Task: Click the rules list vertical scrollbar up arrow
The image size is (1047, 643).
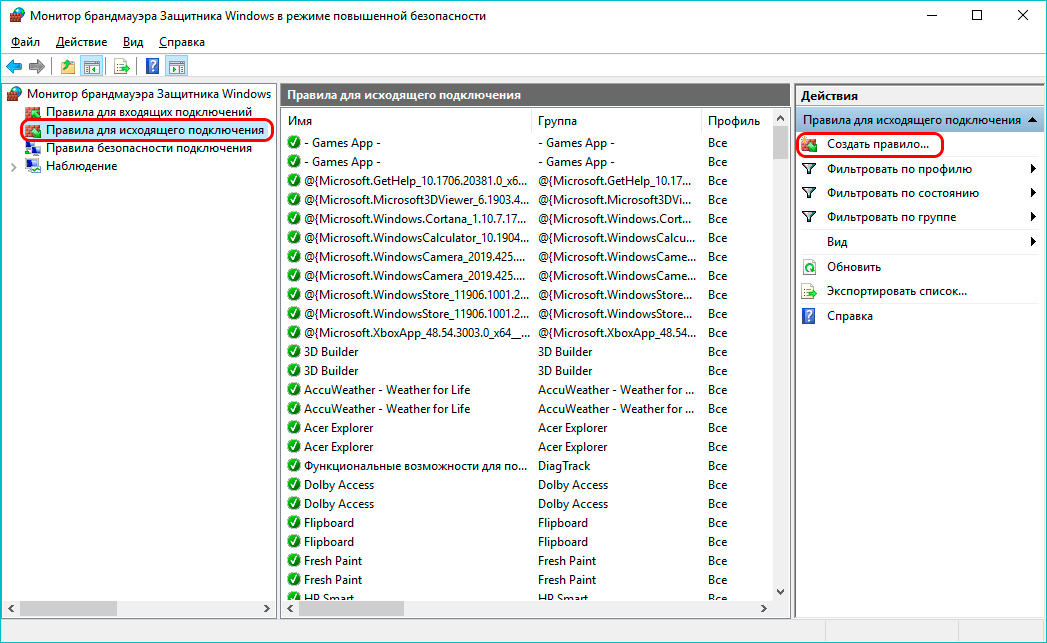Action: 780,118
